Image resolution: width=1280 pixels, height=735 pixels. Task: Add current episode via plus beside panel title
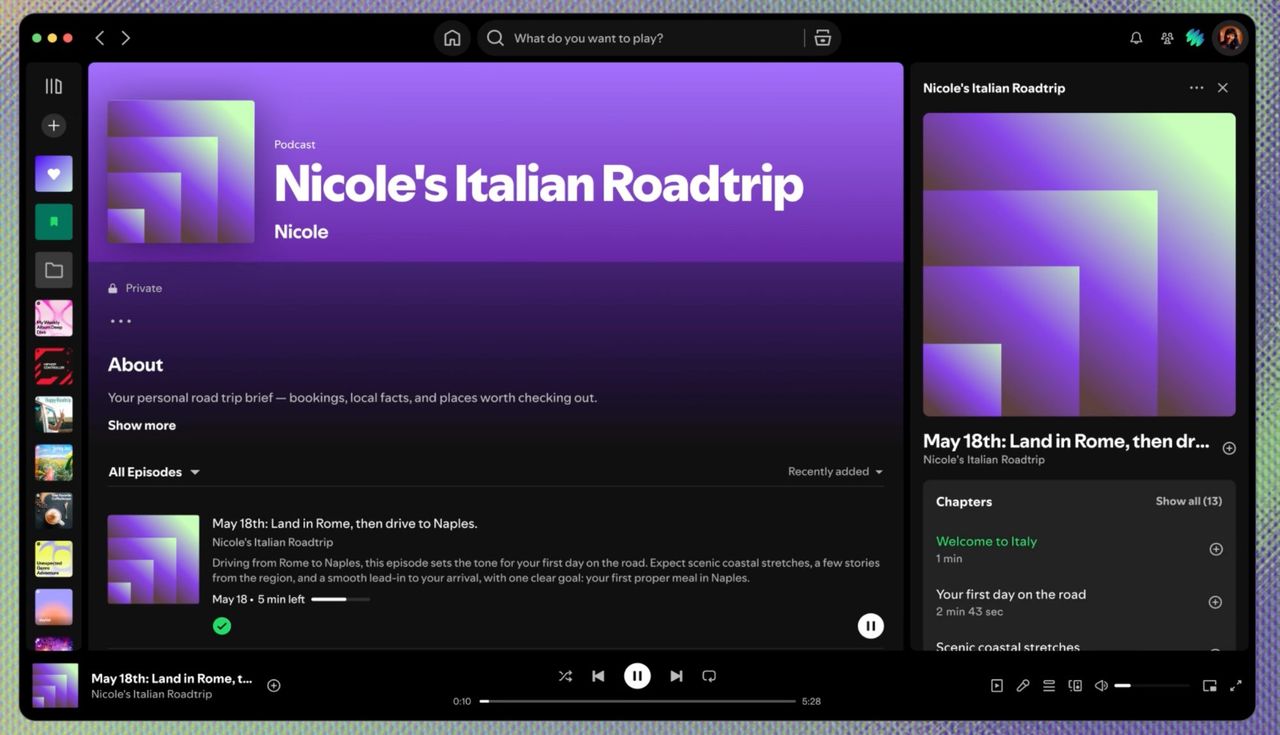click(1229, 448)
